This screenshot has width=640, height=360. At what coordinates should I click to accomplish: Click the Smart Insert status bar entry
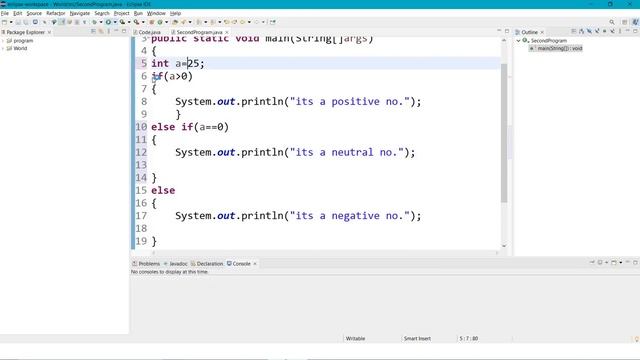417,338
